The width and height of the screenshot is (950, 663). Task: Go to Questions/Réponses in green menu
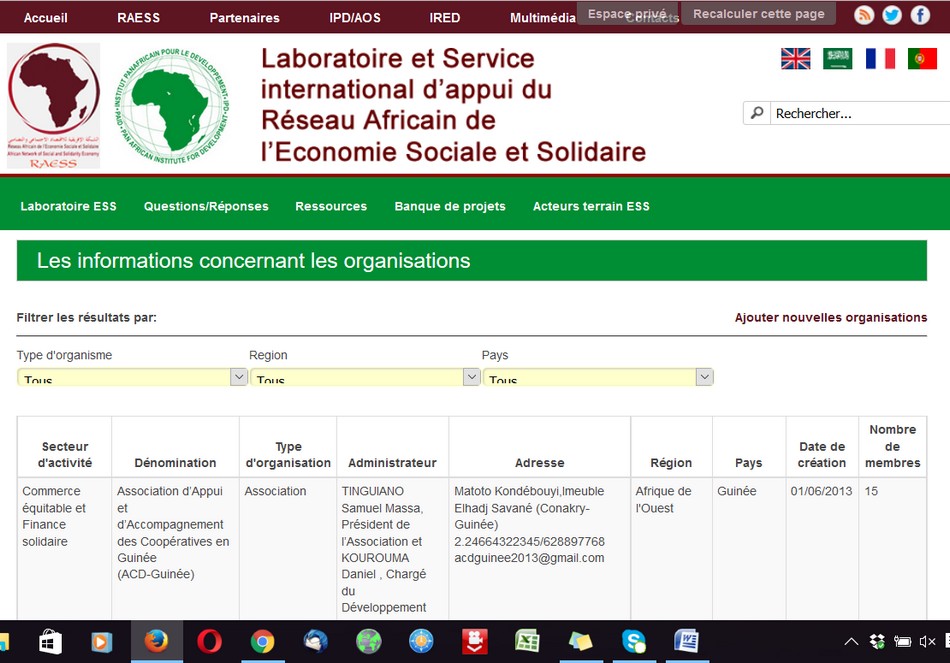pos(206,206)
